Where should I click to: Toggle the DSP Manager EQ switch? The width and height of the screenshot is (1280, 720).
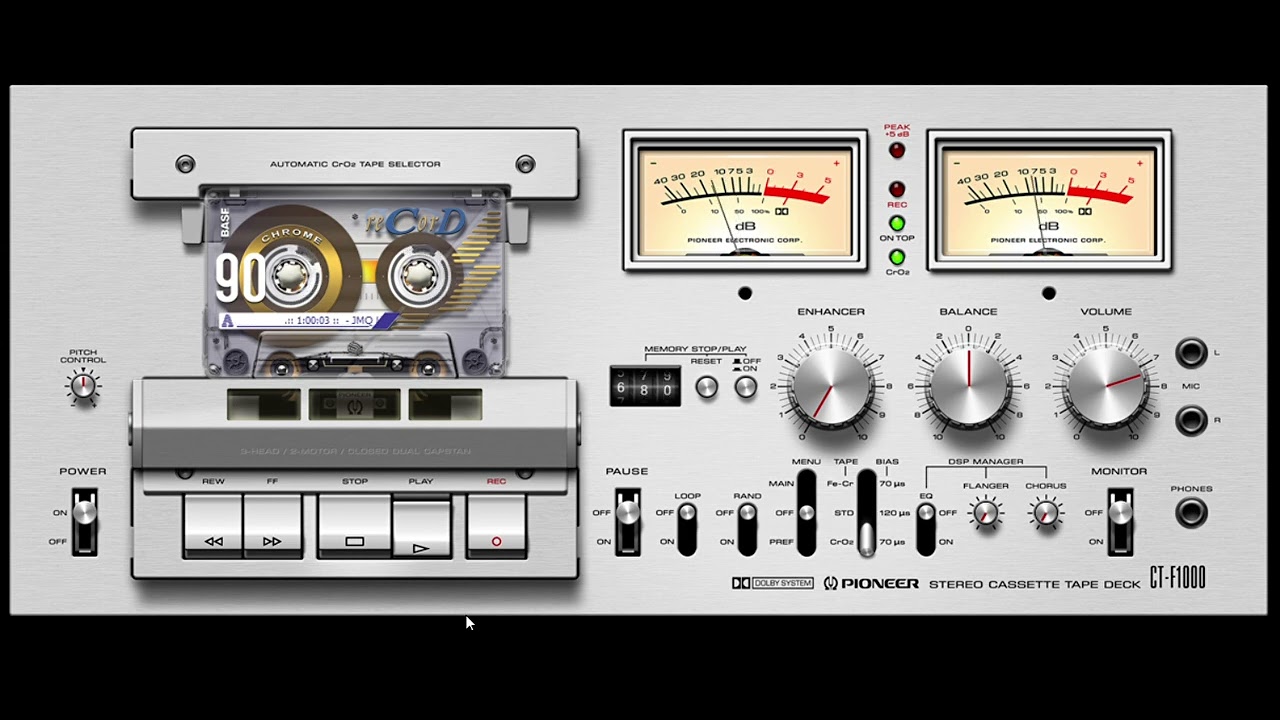coord(926,528)
